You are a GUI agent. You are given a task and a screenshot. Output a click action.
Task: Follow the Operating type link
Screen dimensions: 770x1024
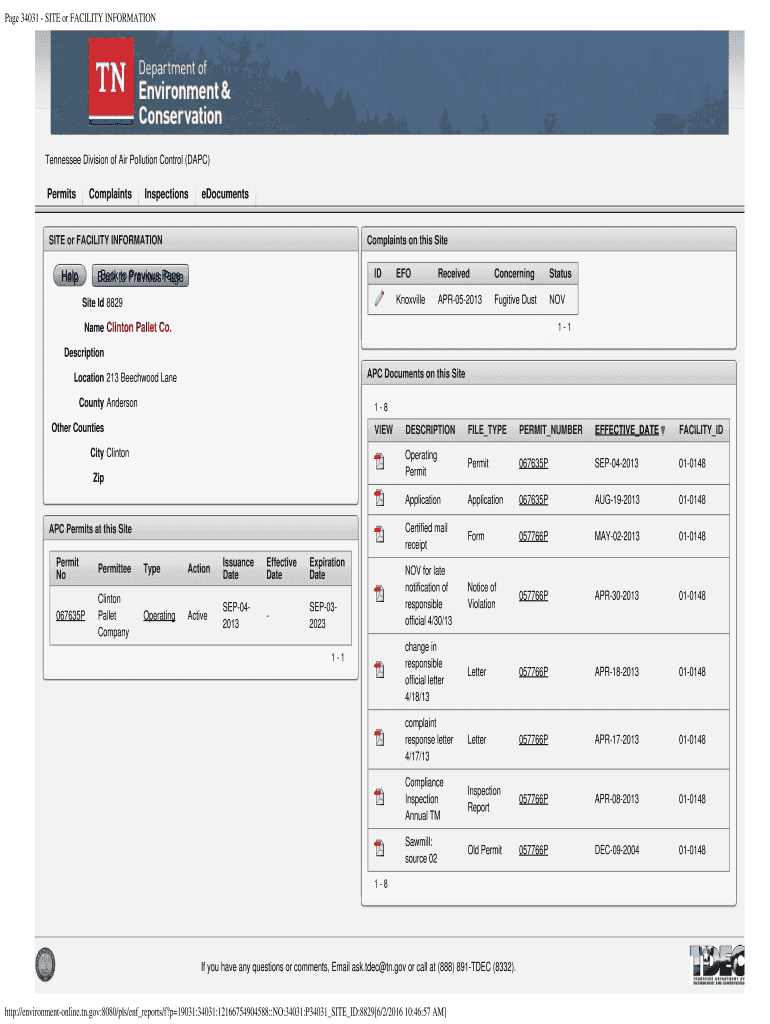(x=159, y=616)
